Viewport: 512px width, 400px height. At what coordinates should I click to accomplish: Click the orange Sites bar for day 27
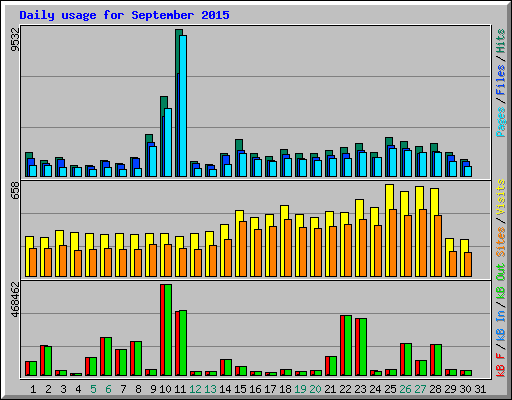(423, 243)
